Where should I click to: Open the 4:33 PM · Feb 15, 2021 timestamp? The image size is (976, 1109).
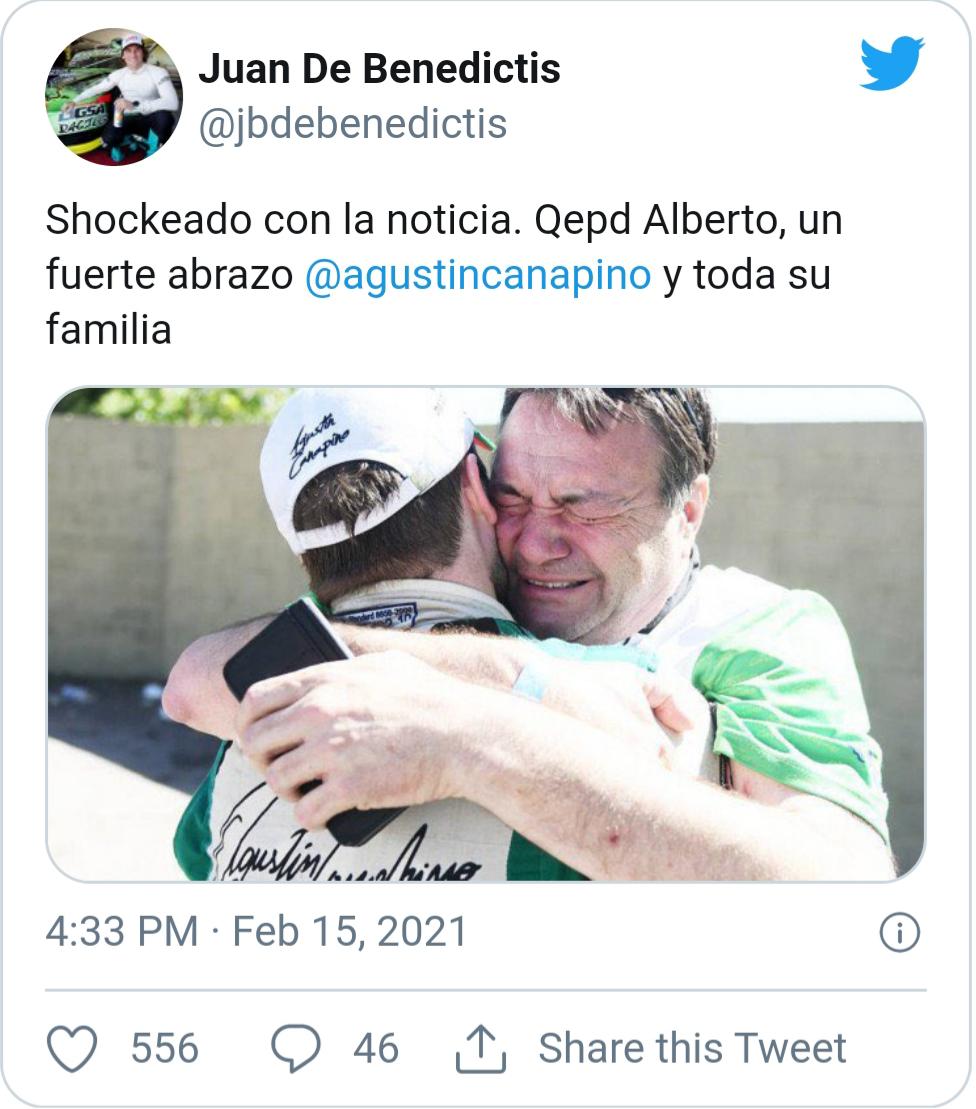point(256,931)
